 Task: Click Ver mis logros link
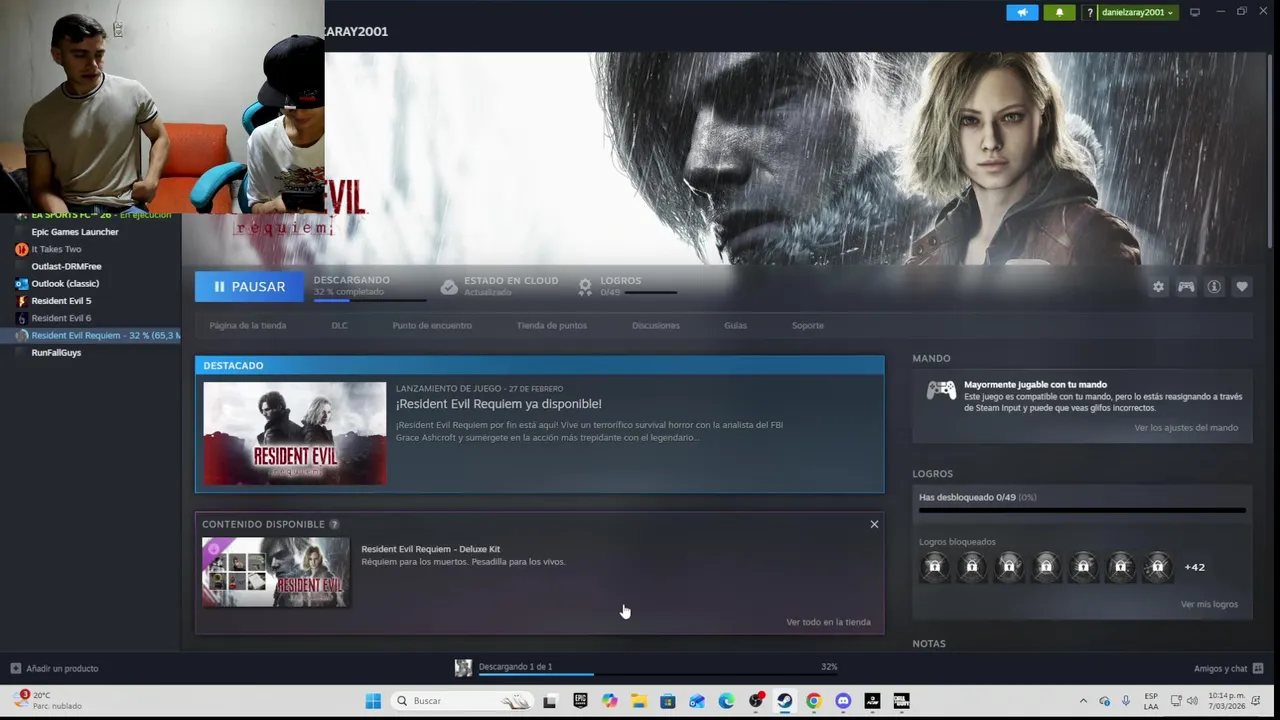pyautogui.click(x=1209, y=604)
